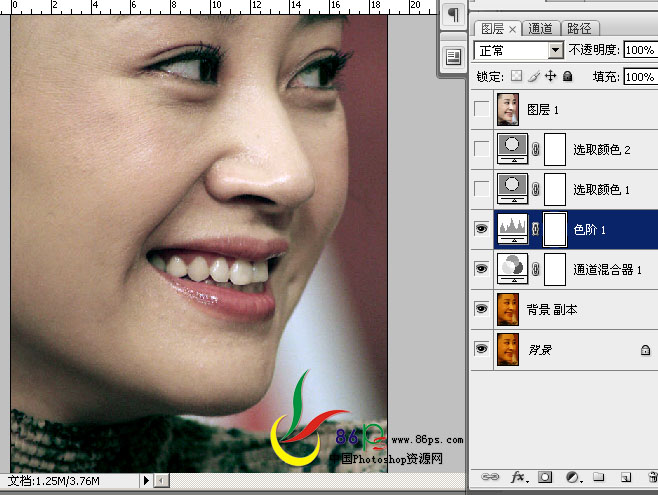Click the 不透明度 opacity field
Screen dimensions: 658x495
640,50
